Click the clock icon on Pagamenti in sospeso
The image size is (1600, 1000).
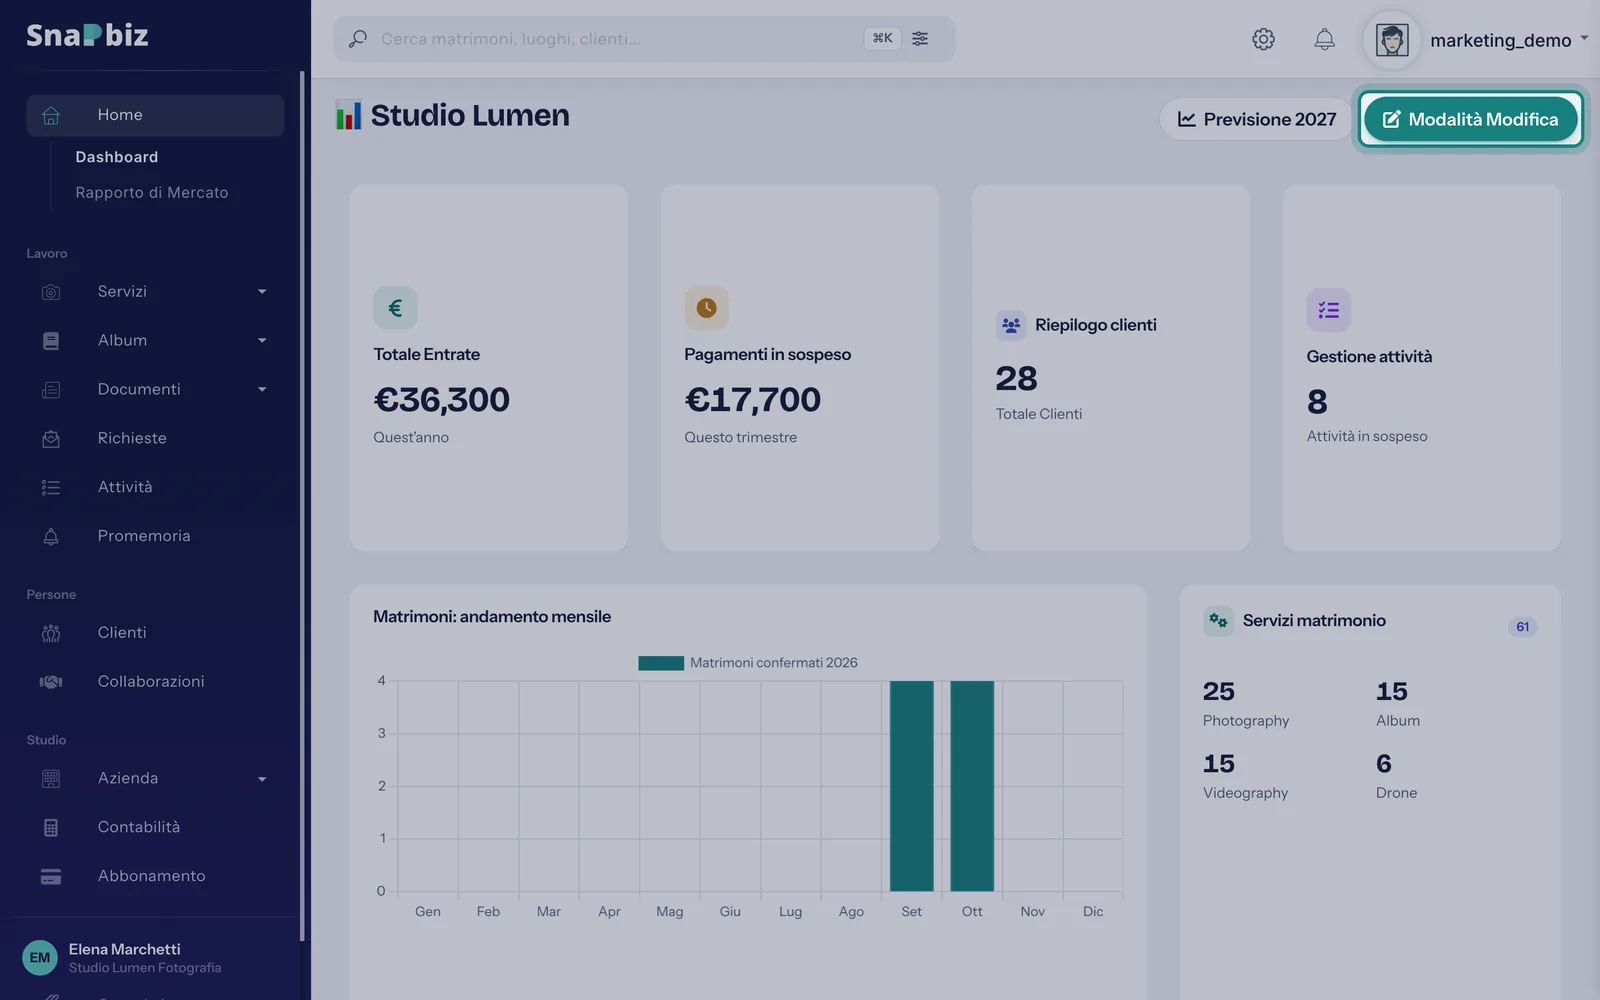pyautogui.click(x=706, y=308)
